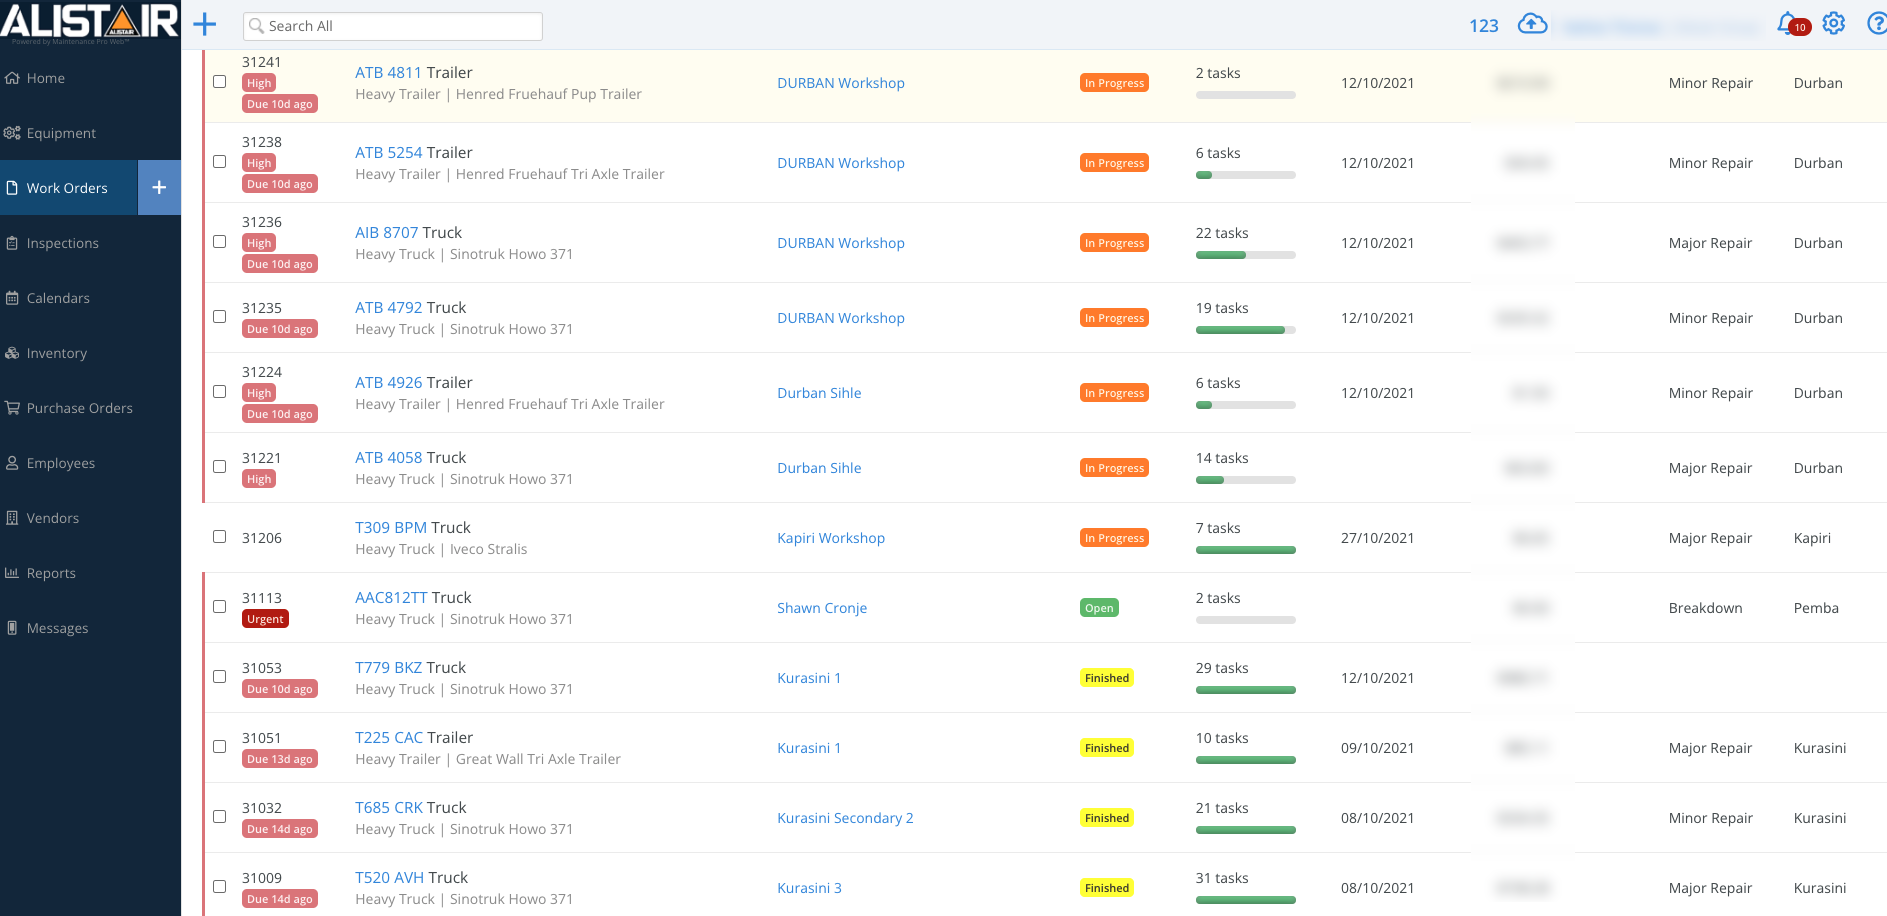Open the Equipment menu item
The height and width of the screenshot is (916, 1887).
point(61,133)
